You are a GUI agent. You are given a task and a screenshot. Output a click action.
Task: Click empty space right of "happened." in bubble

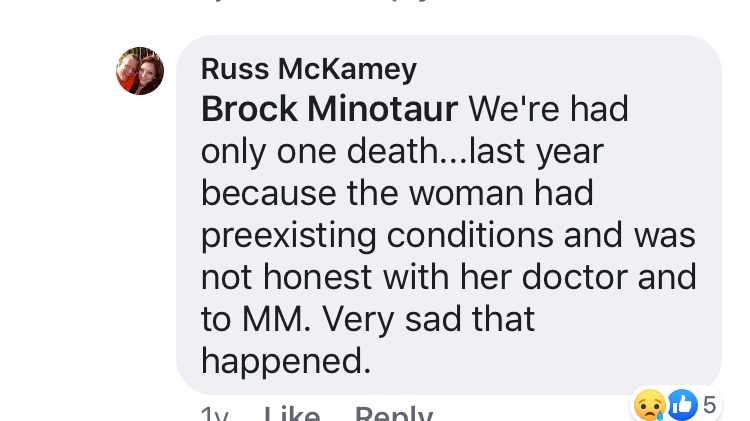[x=520, y=360]
